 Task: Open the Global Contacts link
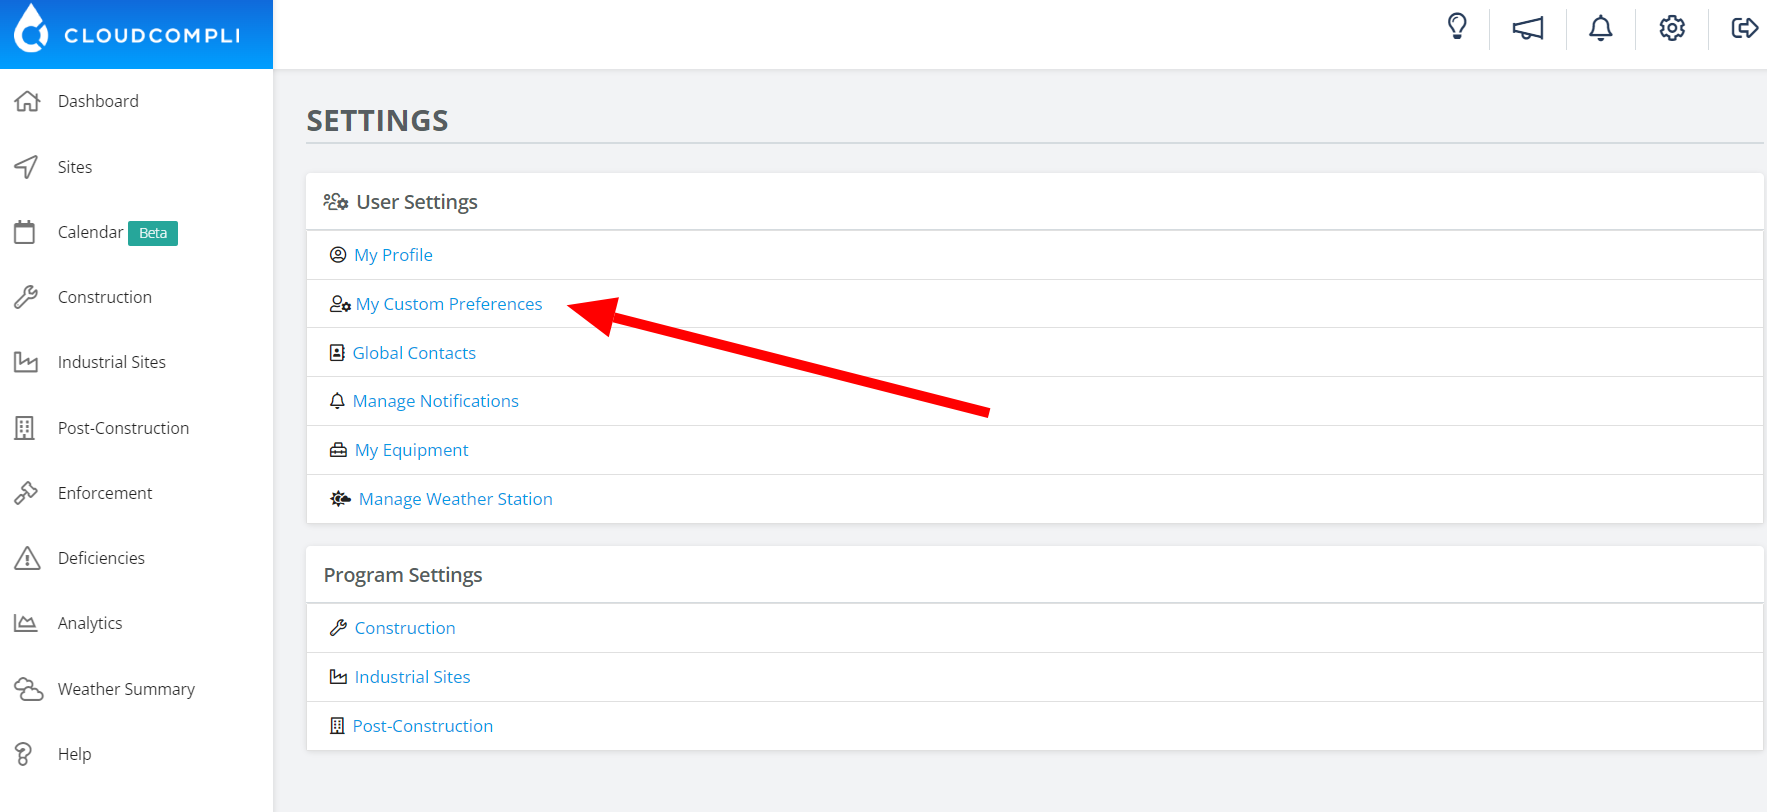[414, 353]
